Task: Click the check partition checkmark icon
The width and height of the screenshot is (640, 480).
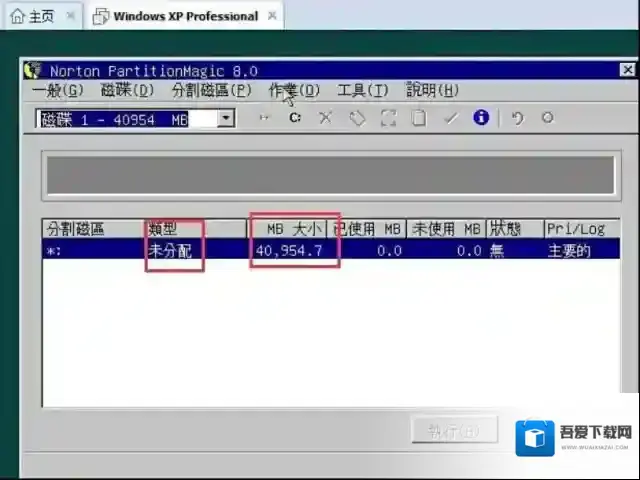Action: [x=451, y=118]
